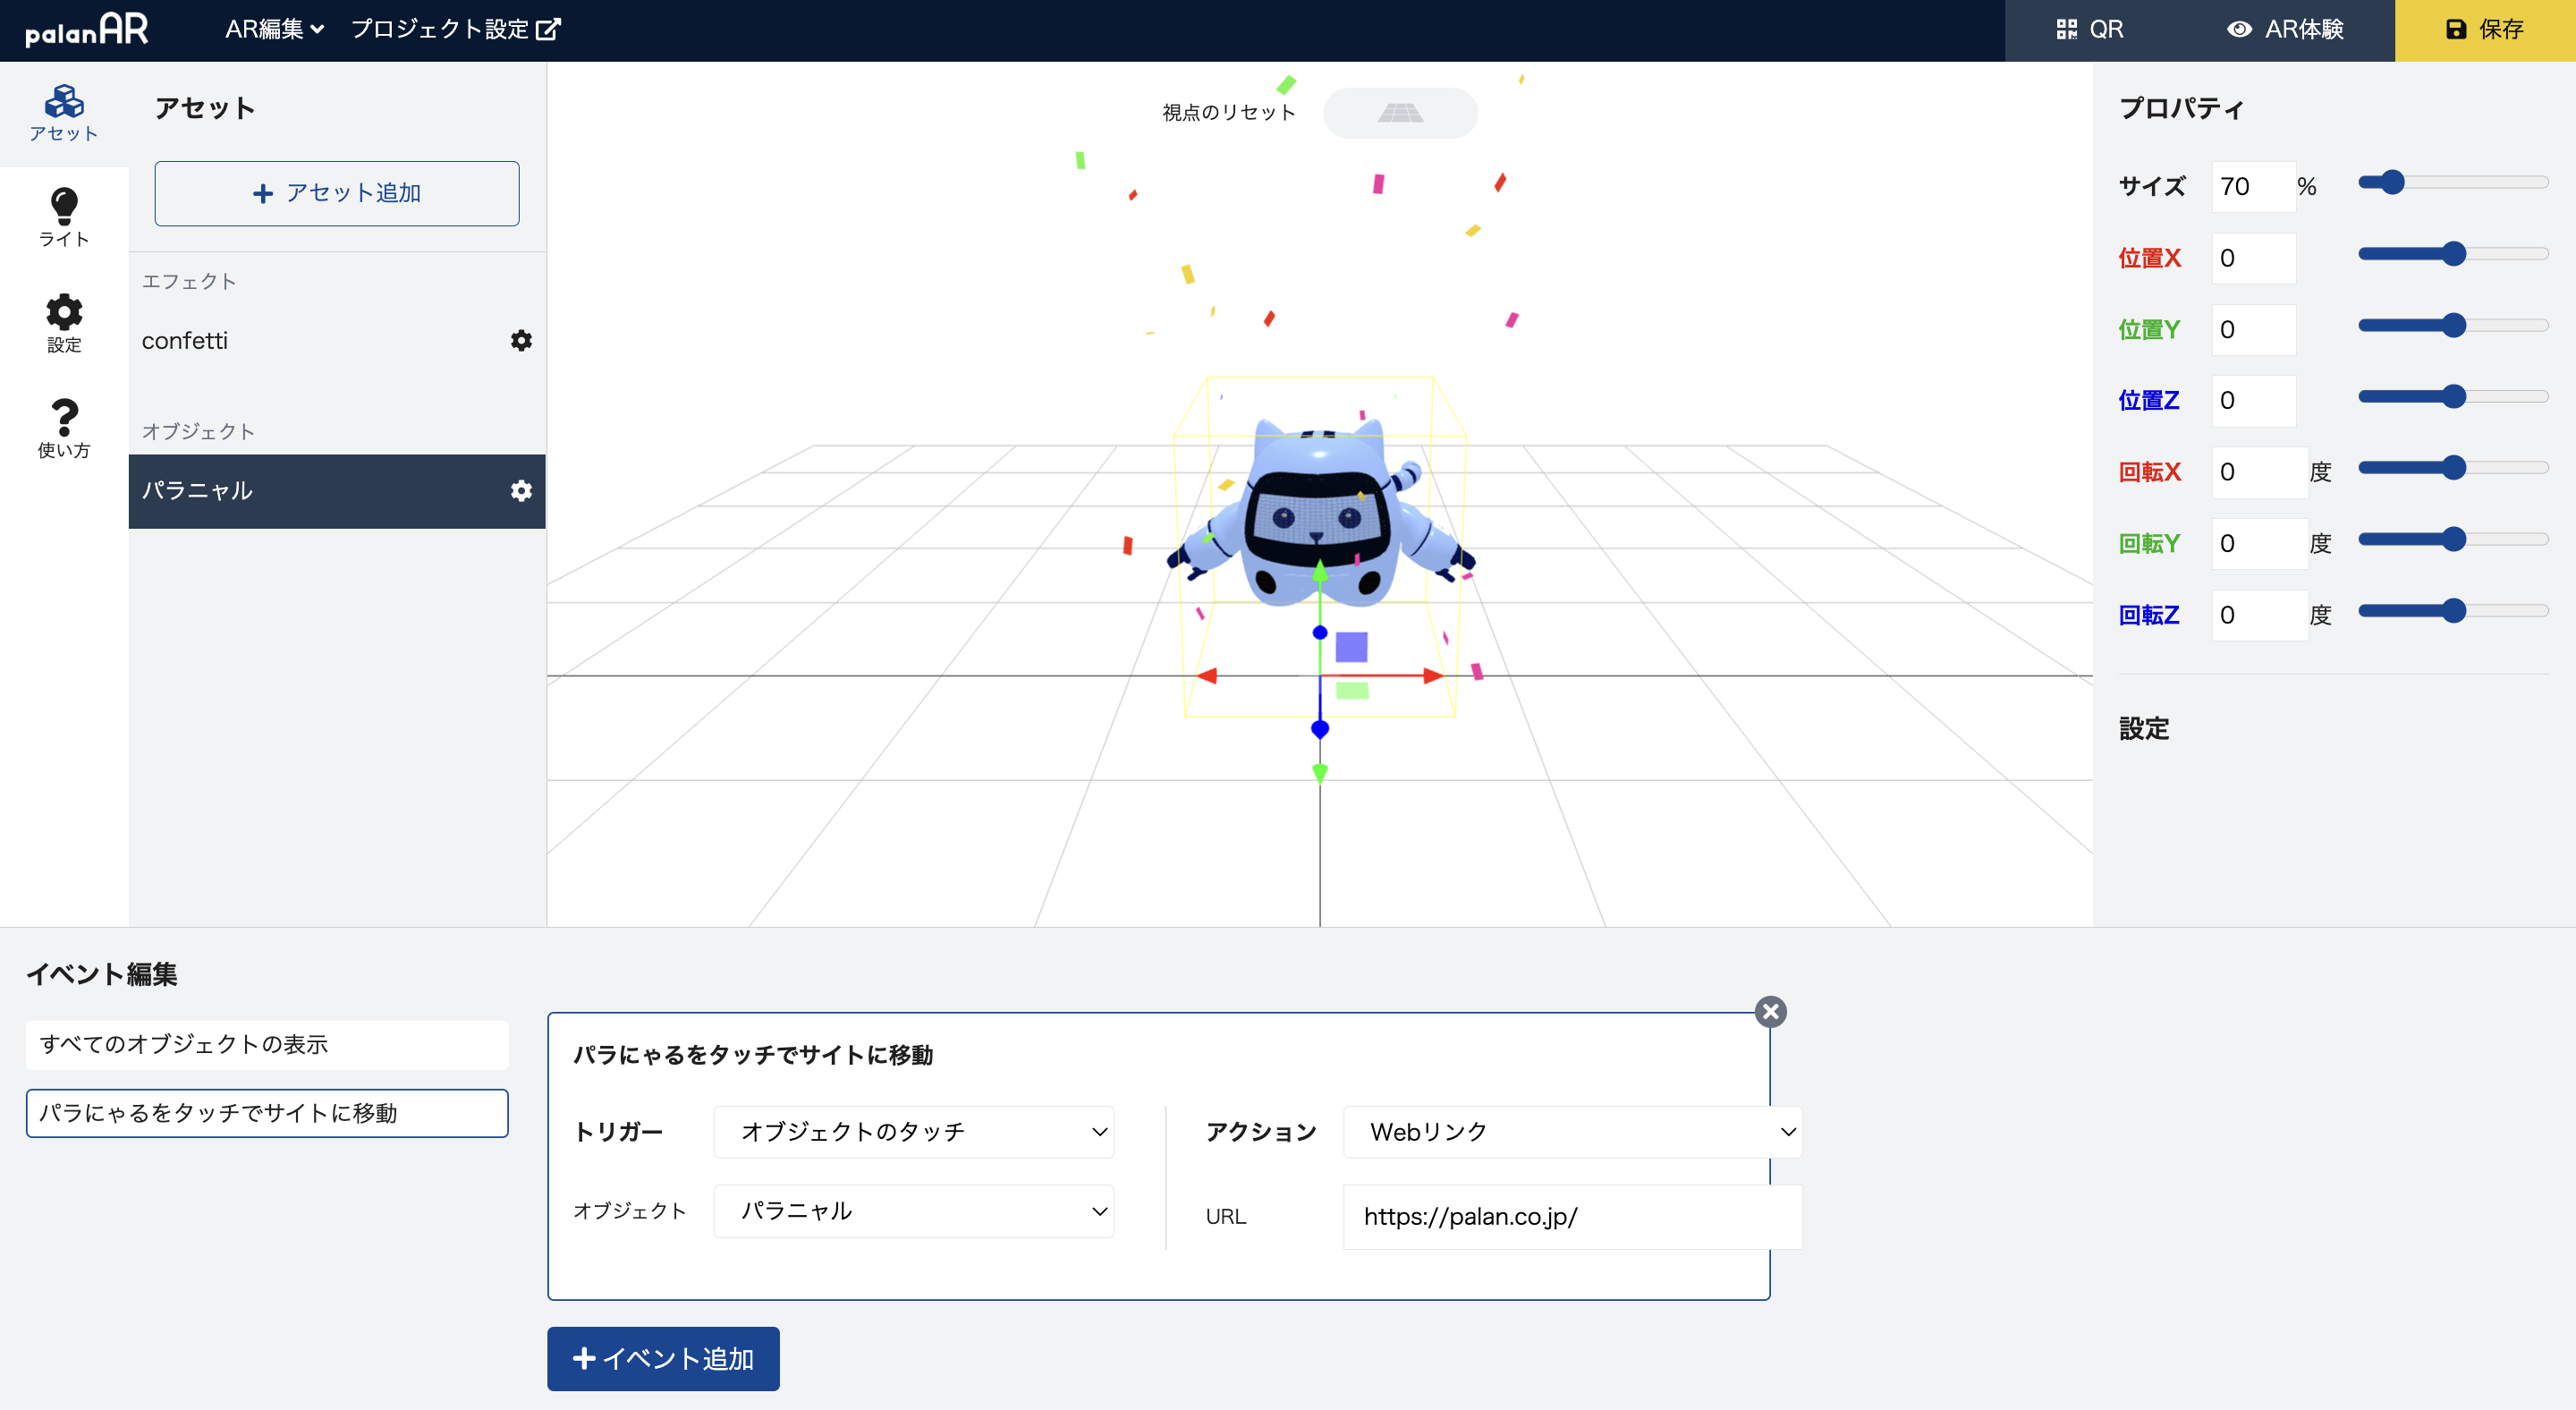2576x1410 pixels.
Task: Select すべてのオブジェクトの表示 event
Action: pos(267,1045)
